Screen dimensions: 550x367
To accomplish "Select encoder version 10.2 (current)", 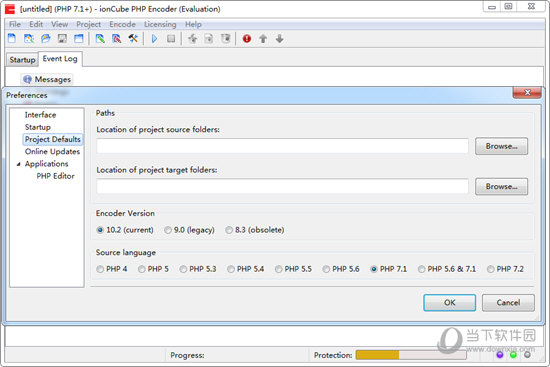I will coord(125,230).
